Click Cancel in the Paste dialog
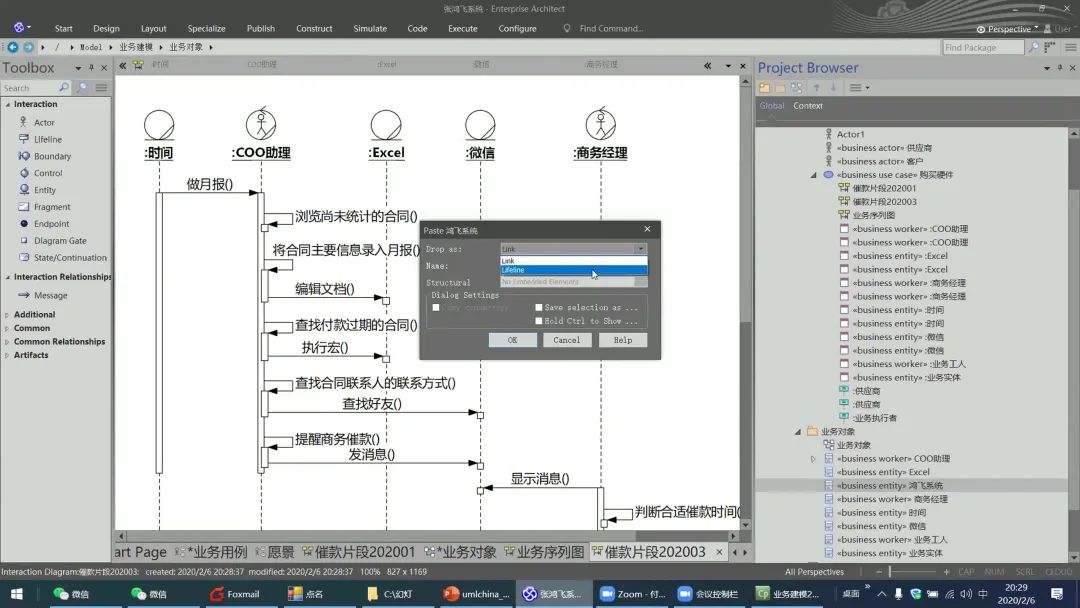This screenshot has height=608, width=1080. point(567,340)
